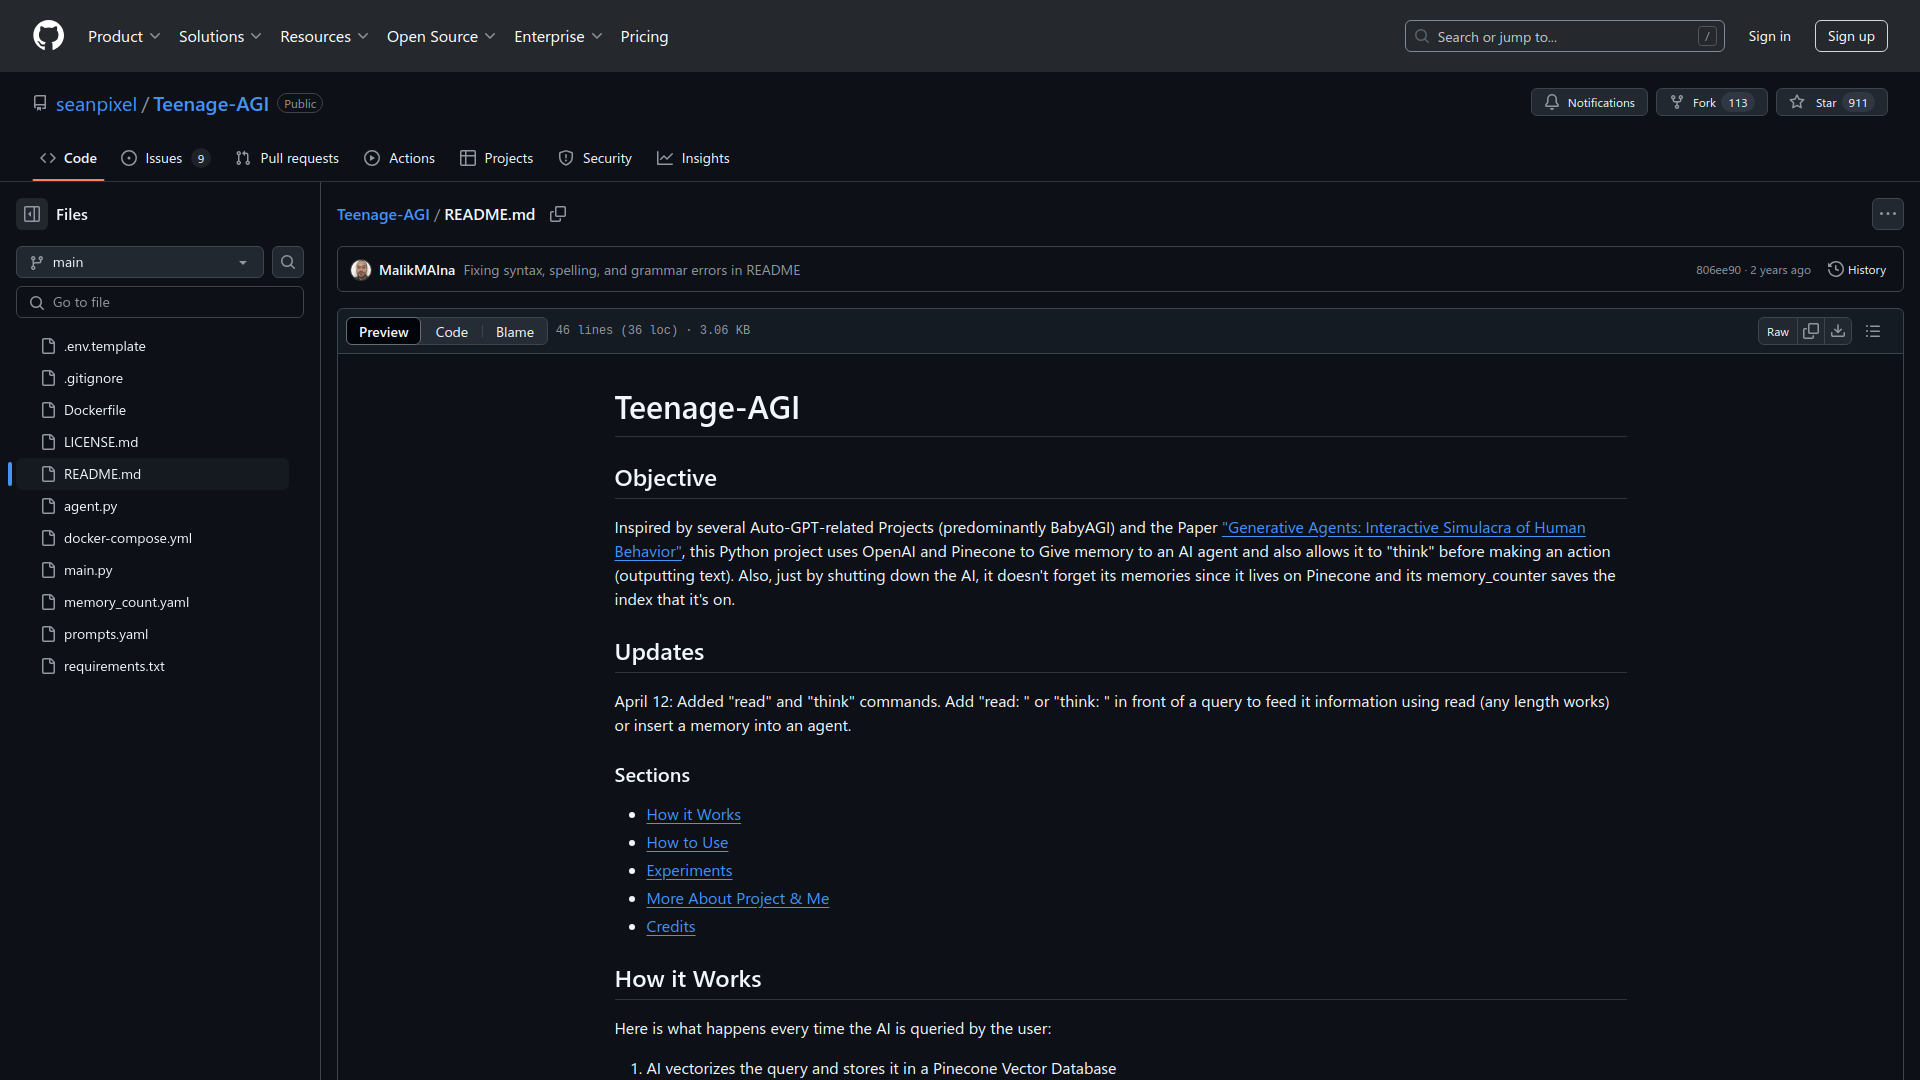Open the Raw file view
Viewport: 1920px width, 1080px height.
[x=1777, y=331]
